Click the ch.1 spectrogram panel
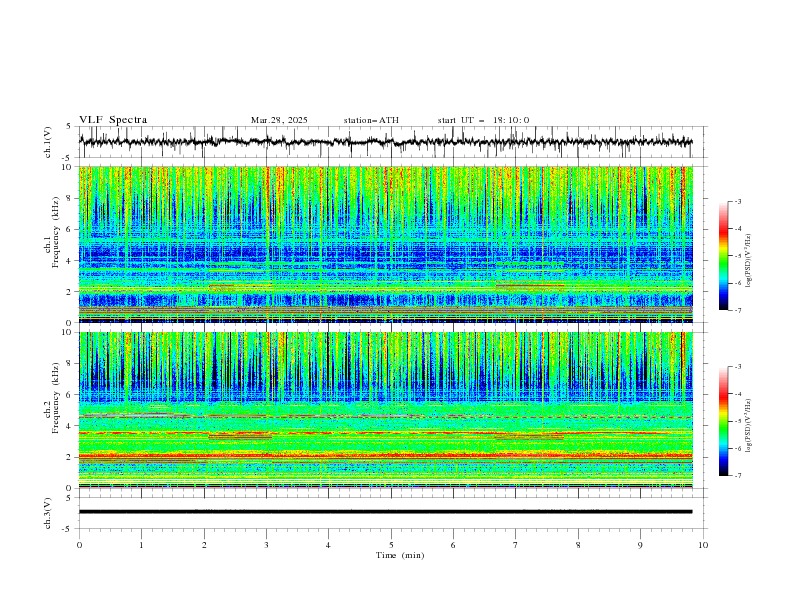The width and height of the screenshot is (792, 612). 386,244
